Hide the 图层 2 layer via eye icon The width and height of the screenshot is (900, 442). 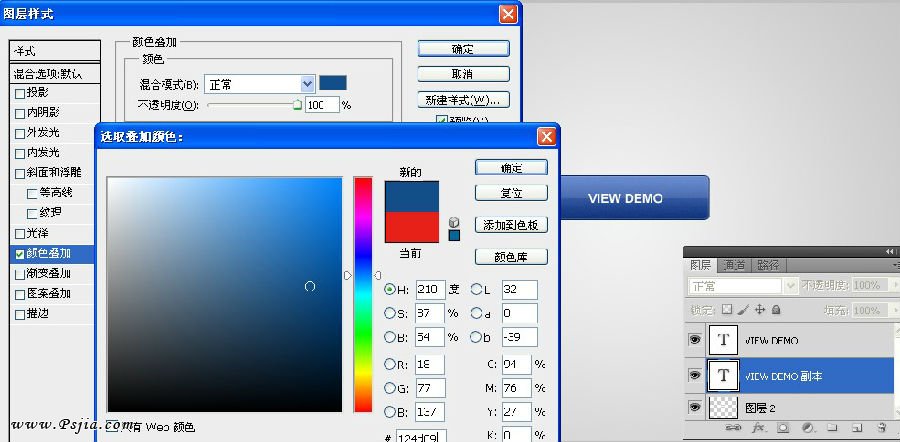pyautogui.click(x=695, y=408)
